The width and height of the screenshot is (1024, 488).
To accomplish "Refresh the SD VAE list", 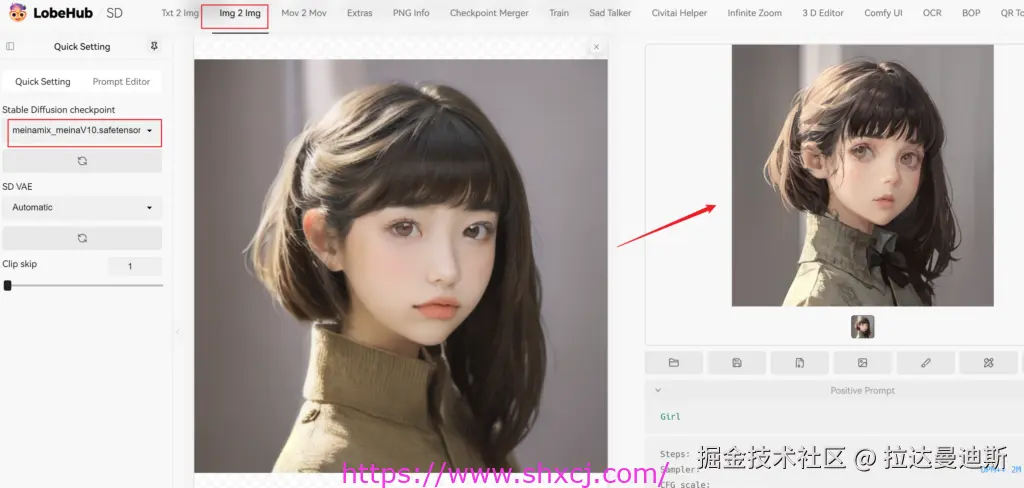I will 82,238.
